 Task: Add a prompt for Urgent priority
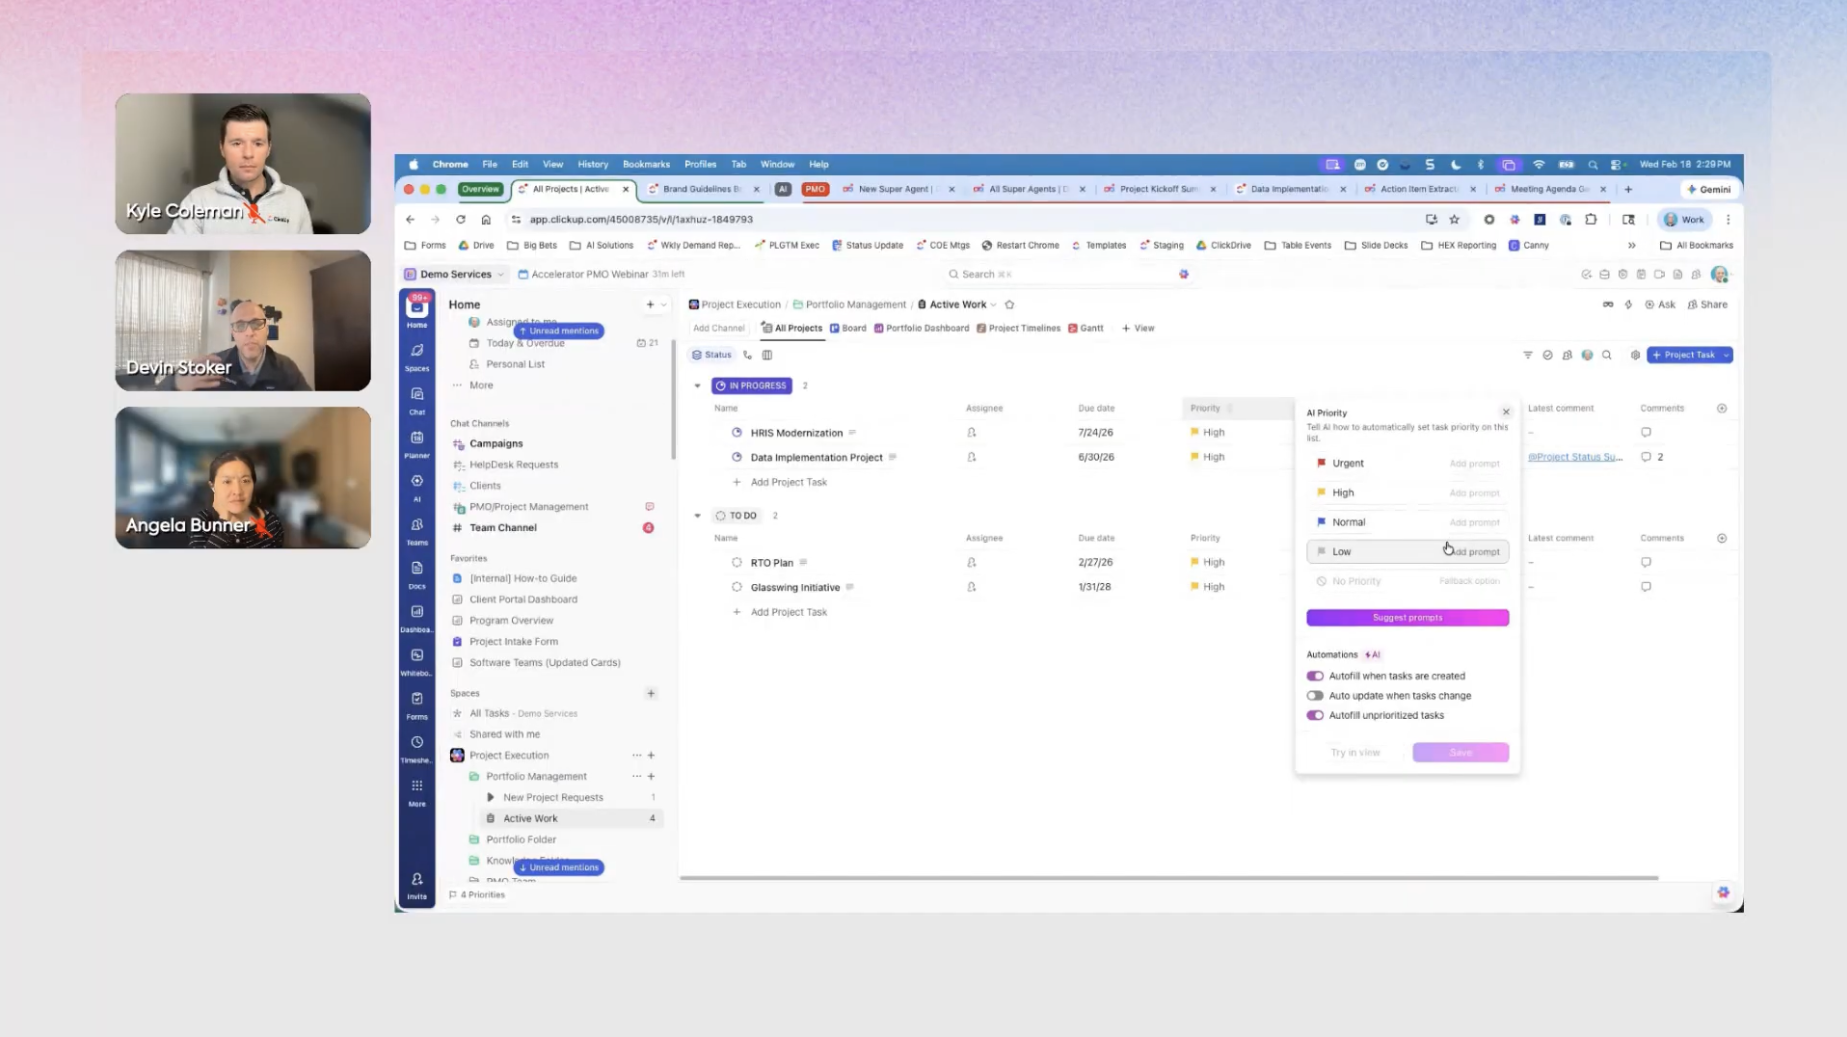(x=1474, y=463)
